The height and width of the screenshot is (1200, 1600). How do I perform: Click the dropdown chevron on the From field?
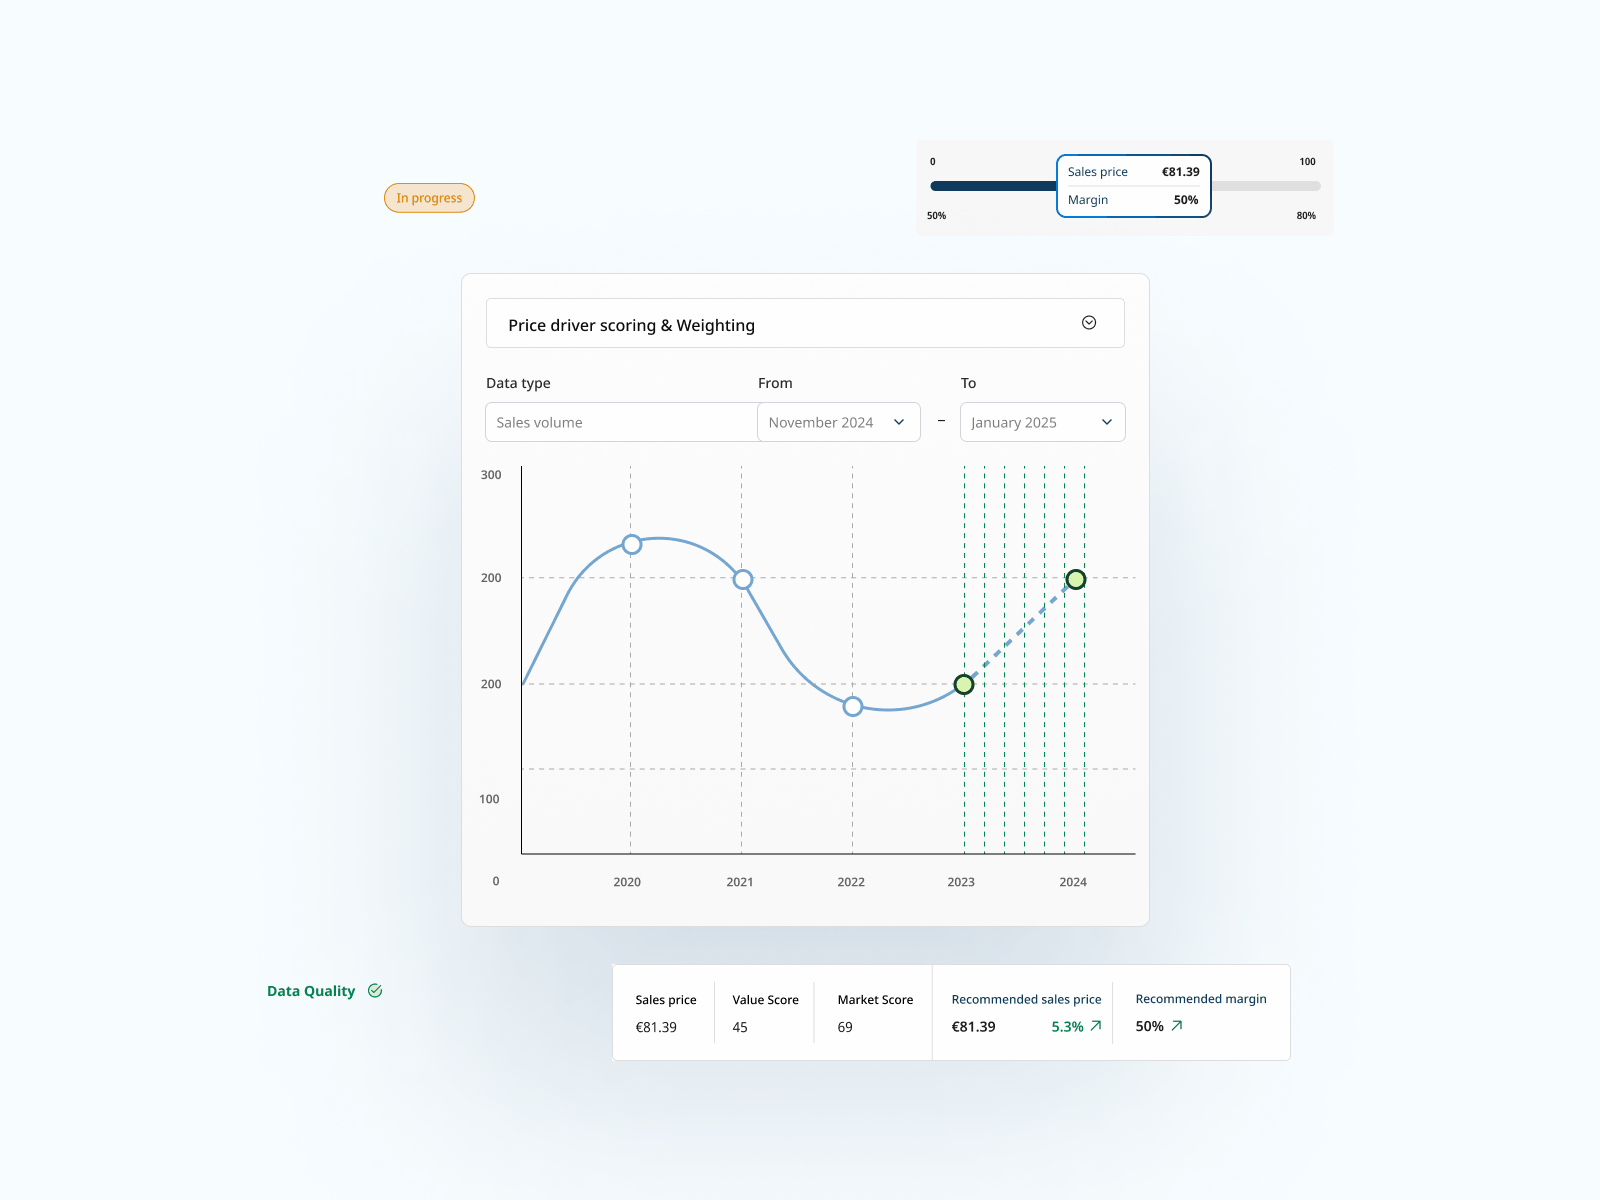click(898, 422)
